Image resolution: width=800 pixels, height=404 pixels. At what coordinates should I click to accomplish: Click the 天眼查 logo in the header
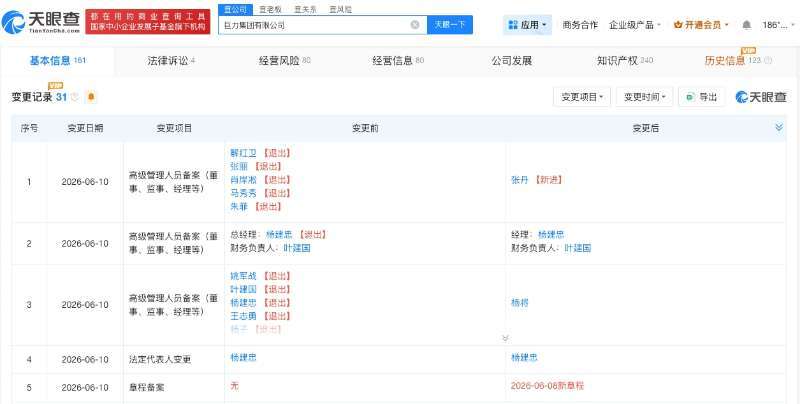pos(41,22)
